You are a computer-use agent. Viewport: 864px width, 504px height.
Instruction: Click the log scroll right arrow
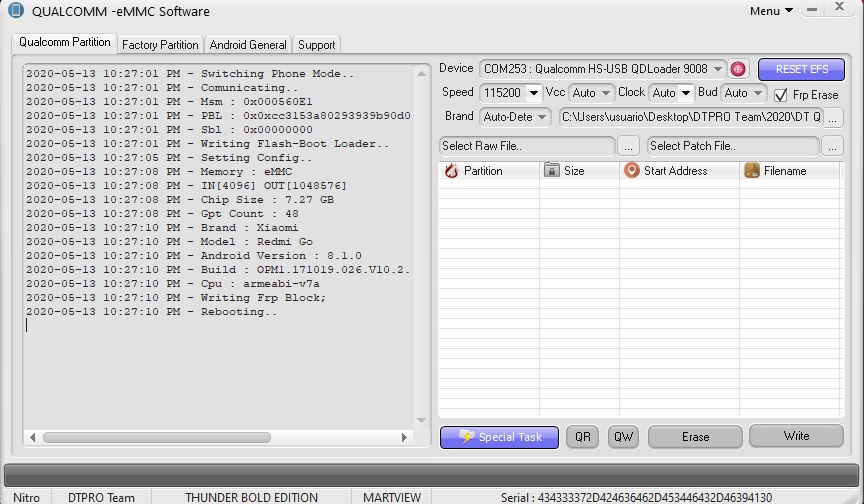[404, 437]
